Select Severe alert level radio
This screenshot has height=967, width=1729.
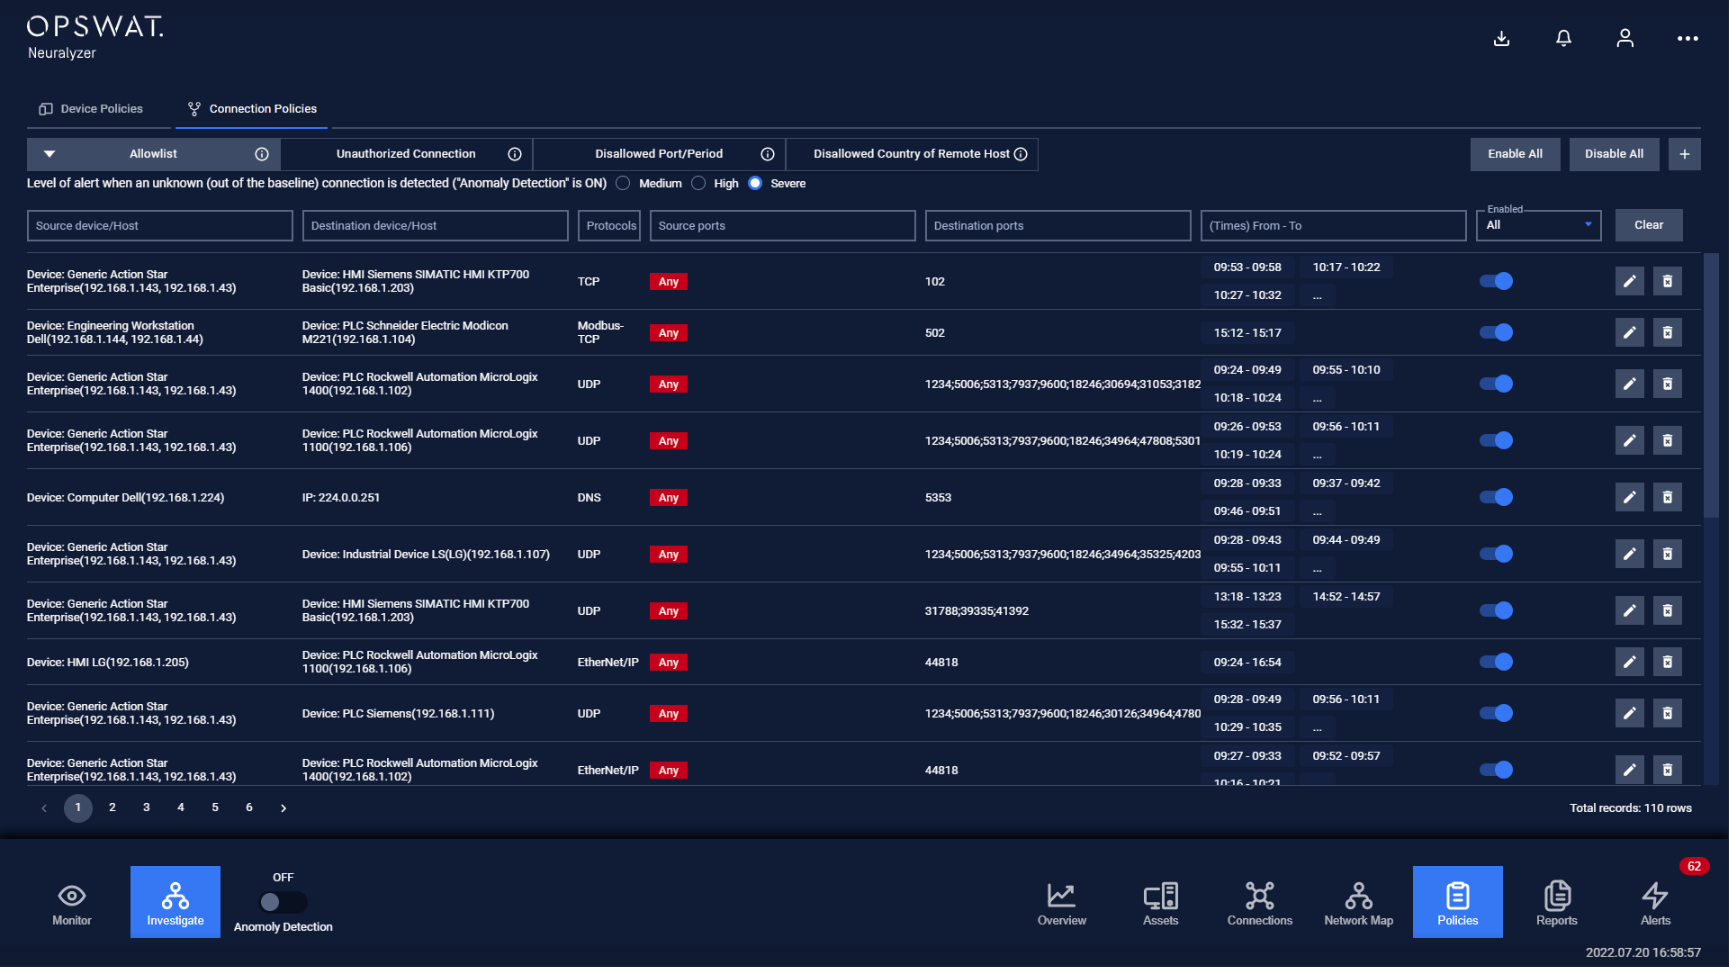(x=755, y=183)
